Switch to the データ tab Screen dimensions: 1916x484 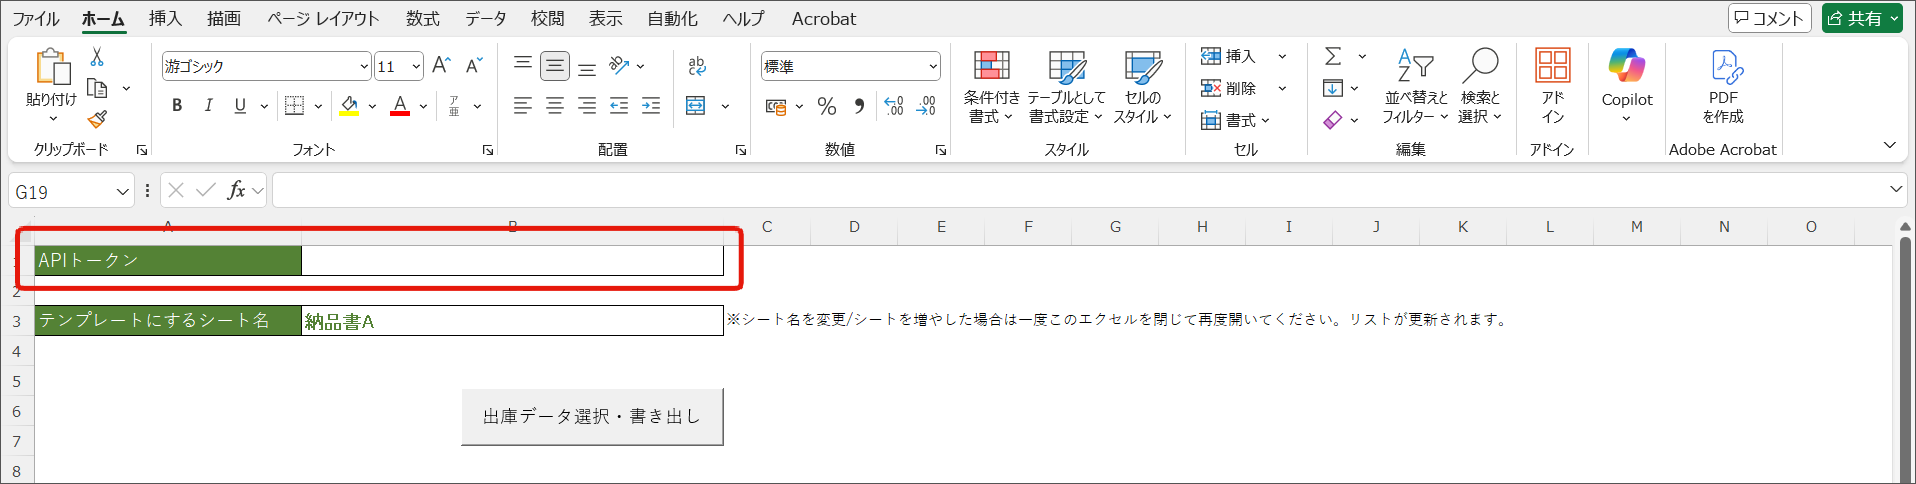[x=485, y=19]
